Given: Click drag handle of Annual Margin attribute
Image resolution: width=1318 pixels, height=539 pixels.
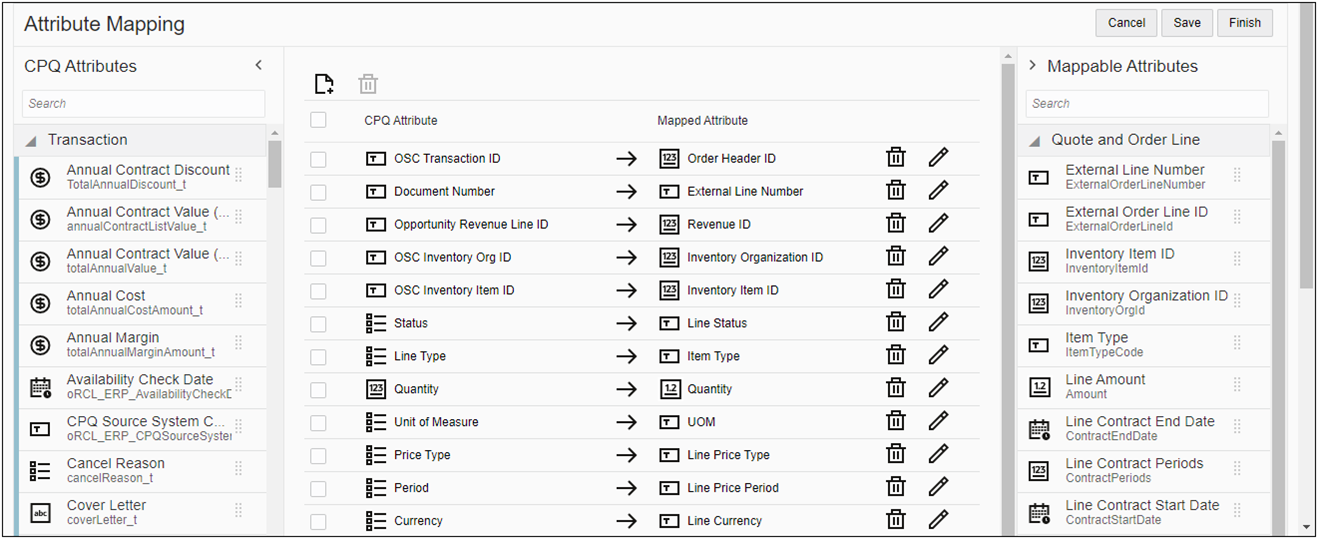Looking at the screenshot, I should point(238,343).
